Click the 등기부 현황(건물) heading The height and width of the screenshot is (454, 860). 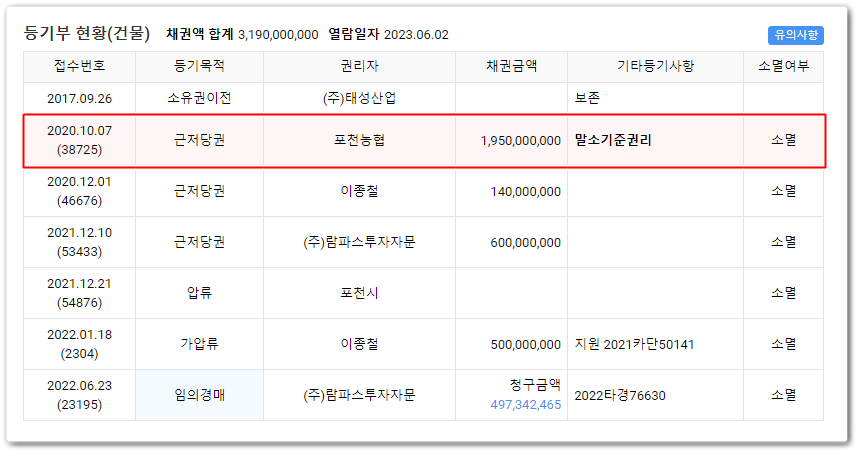click(x=87, y=33)
